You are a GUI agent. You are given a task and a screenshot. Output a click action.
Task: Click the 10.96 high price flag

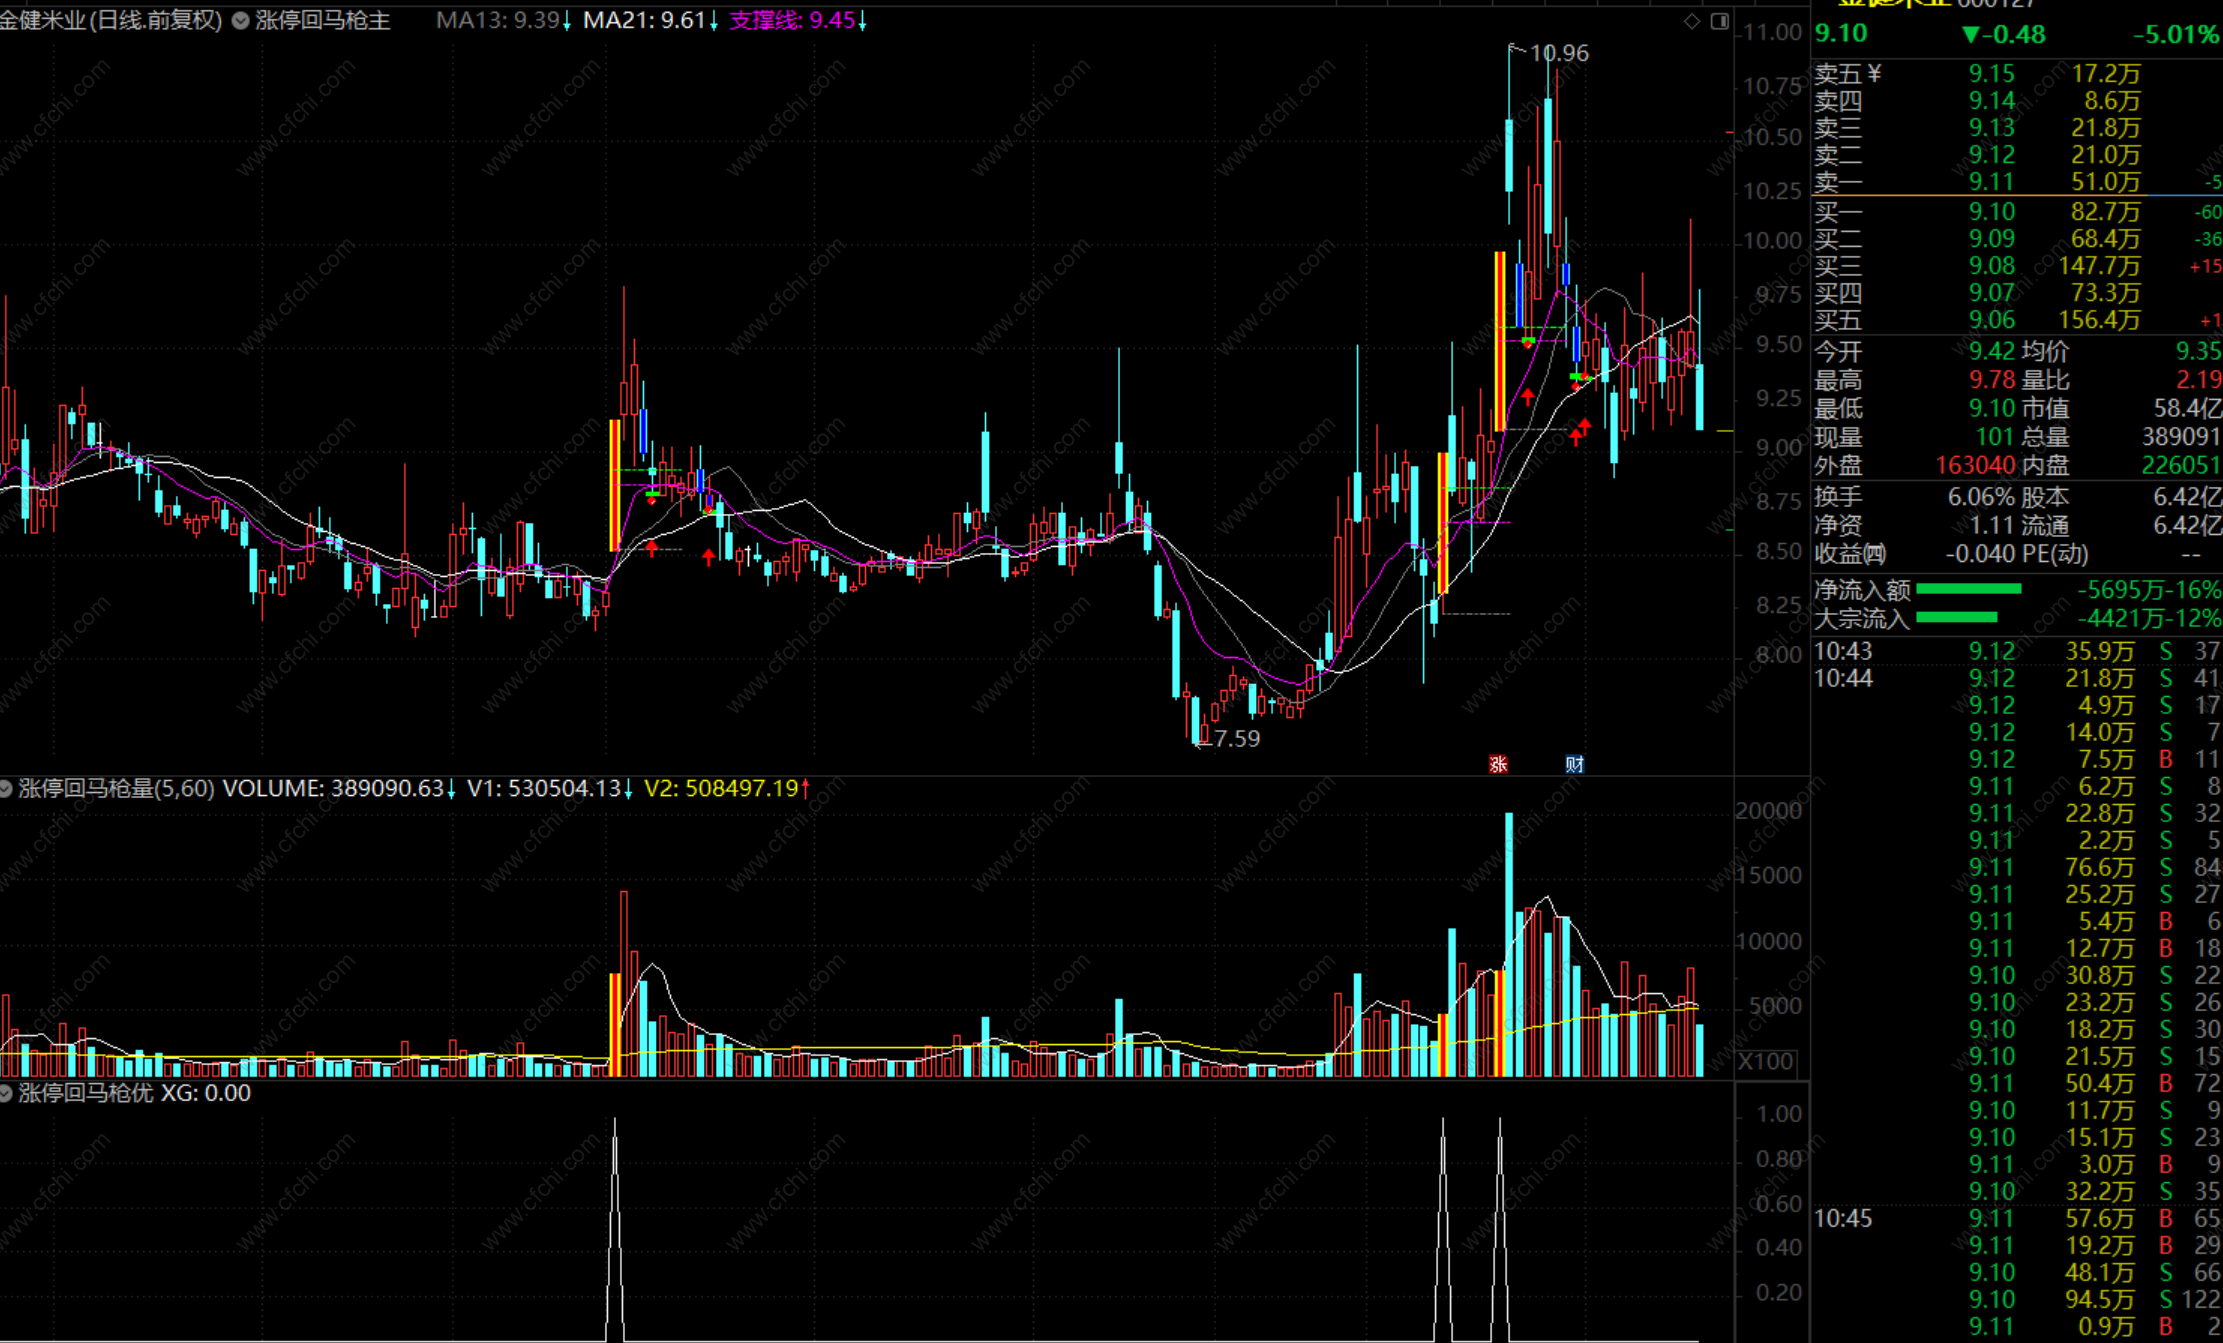pyautogui.click(x=1558, y=53)
